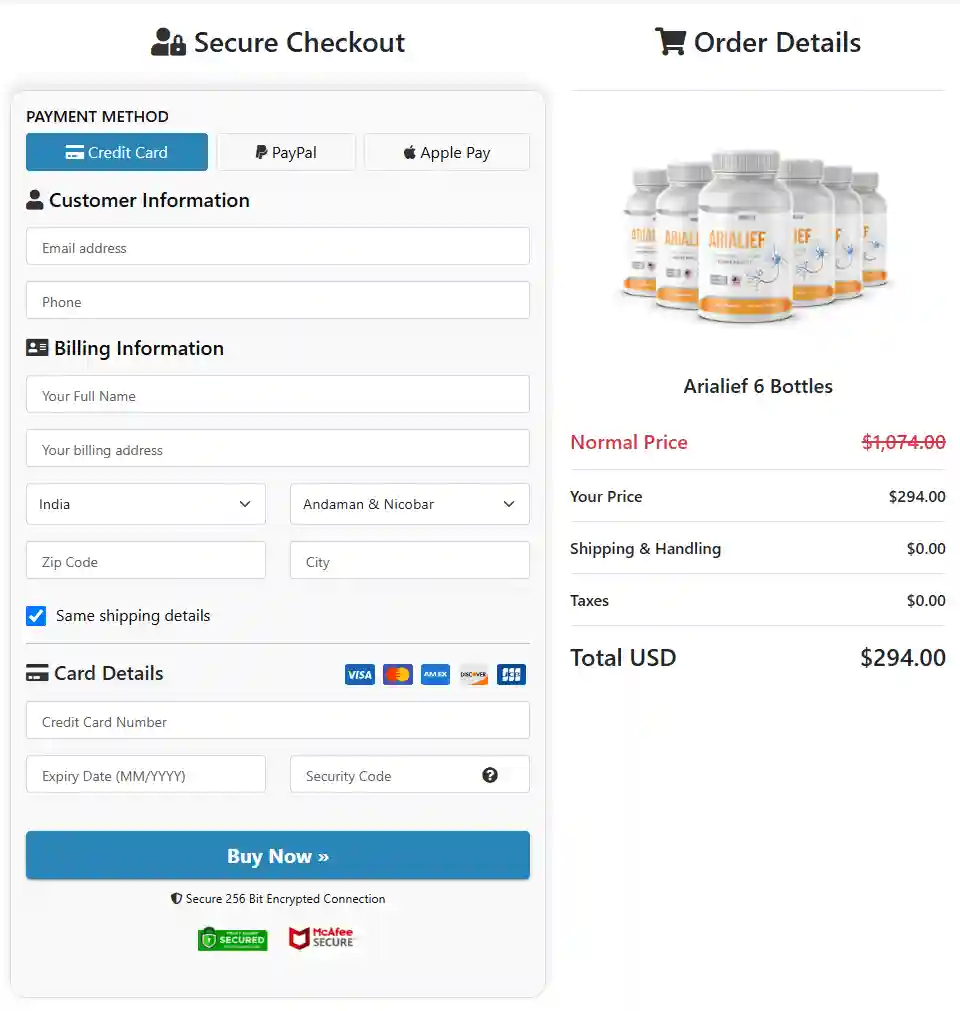Screen dimensions: 960x1011
Task: Open the country dropdown showing India
Action: (x=145, y=504)
